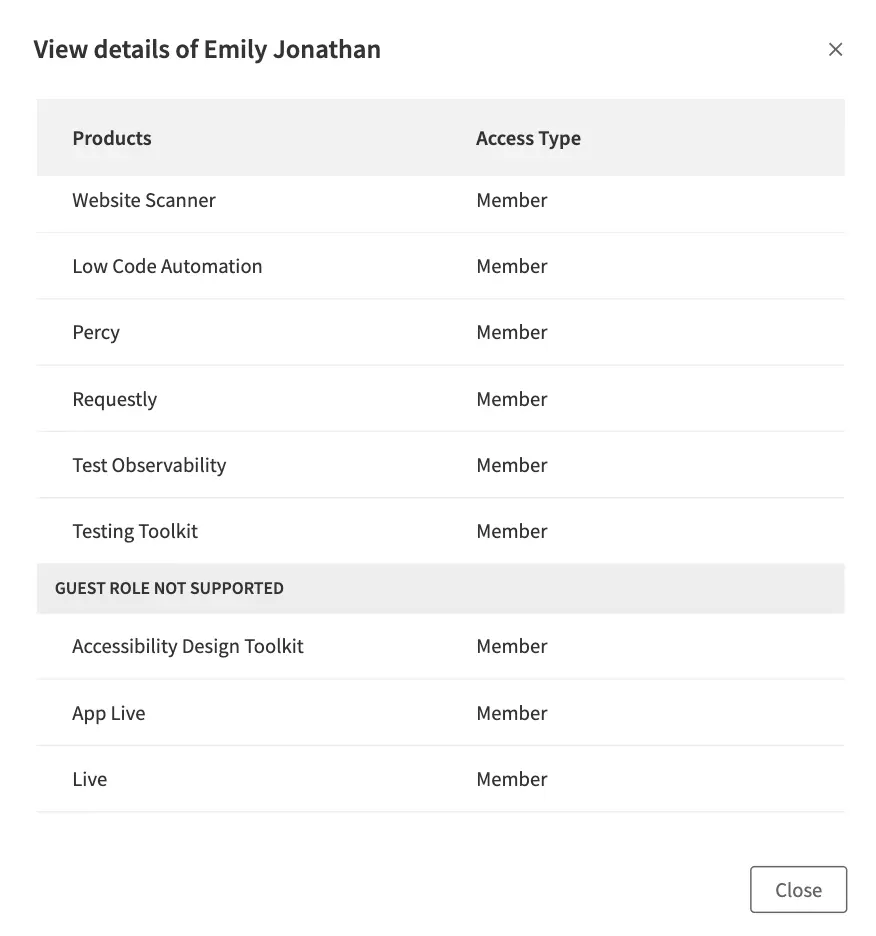
Task: Click the Requestly row
Action: coord(114,398)
